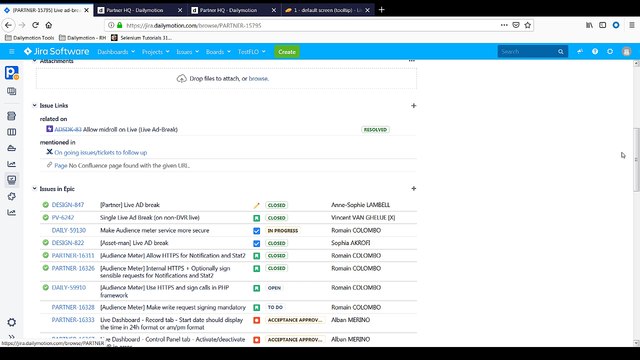Open issue PARTNER-16328
The width and height of the screenshot is (640, 360).
tap(73, 307)
